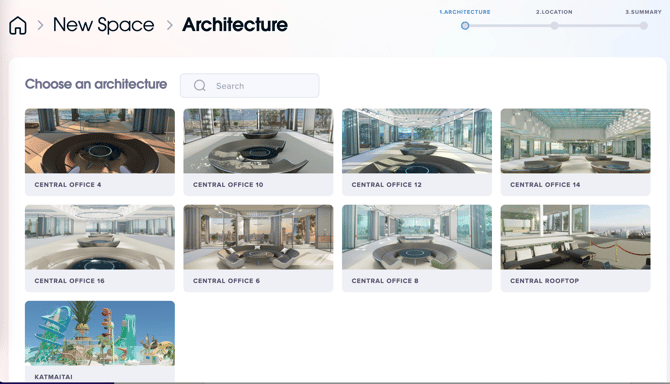Choose the Central Office 12 thumbnail
670x384 pixels.
click(417, 141)
